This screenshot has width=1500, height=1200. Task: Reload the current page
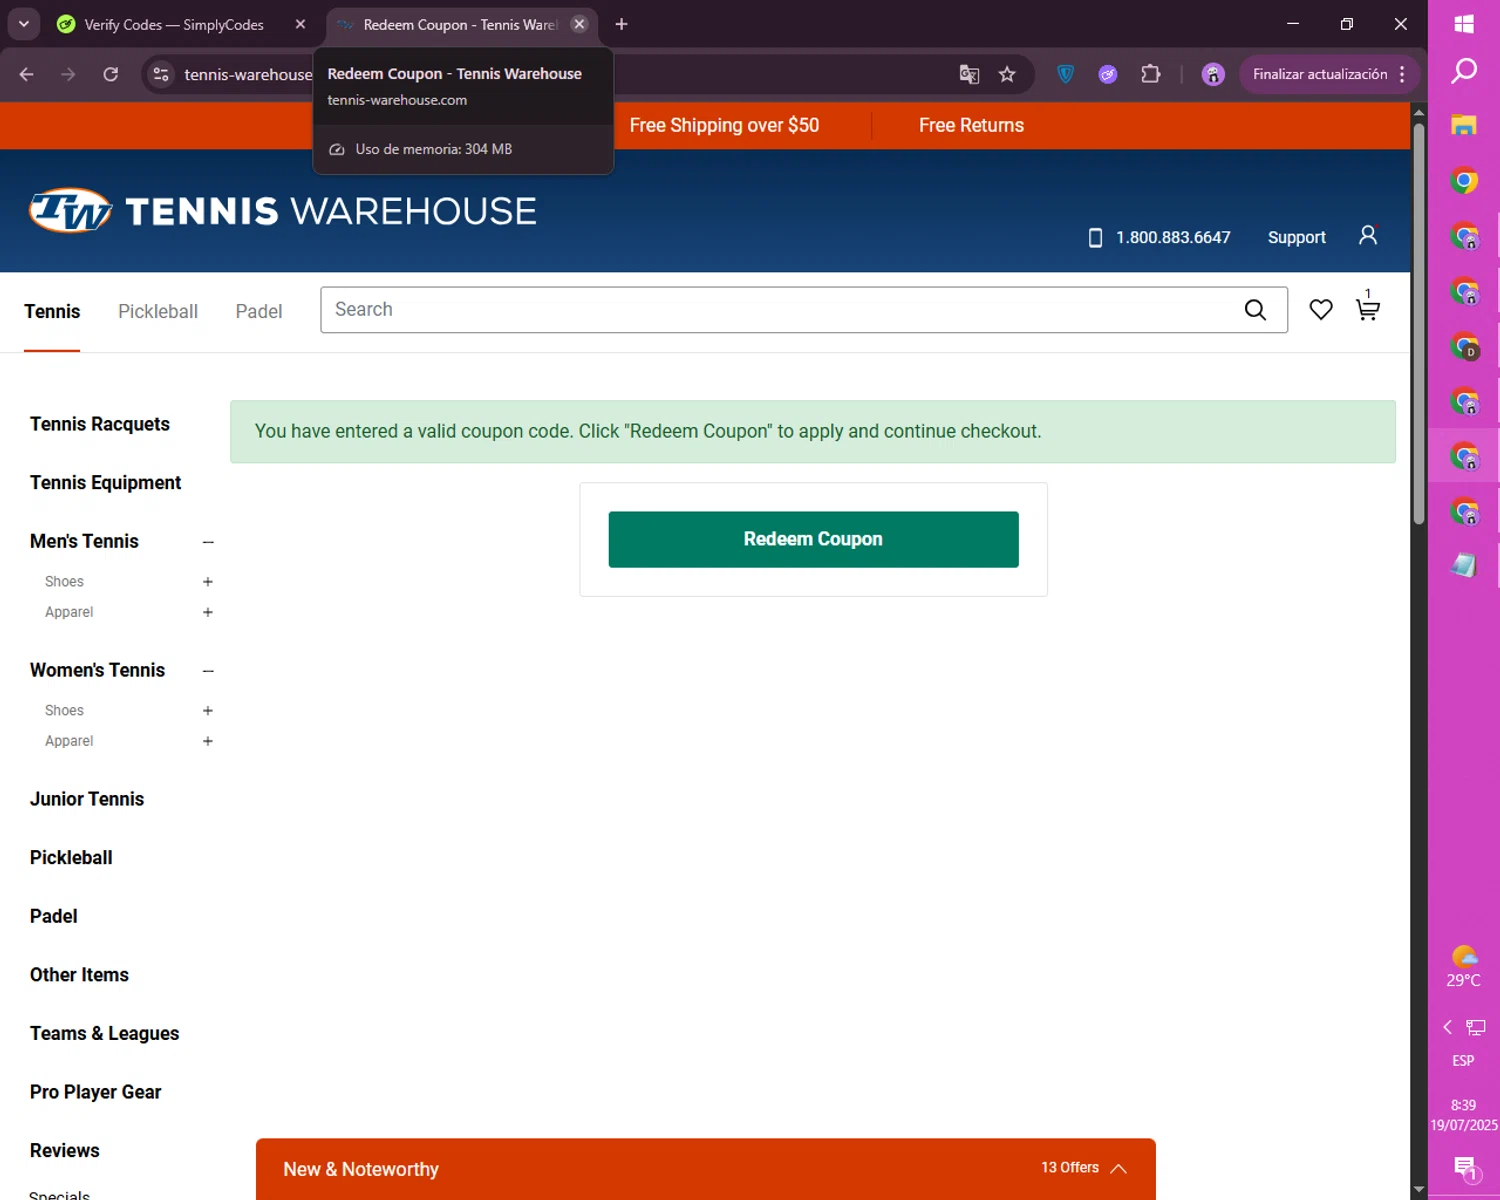coord(111,74)
